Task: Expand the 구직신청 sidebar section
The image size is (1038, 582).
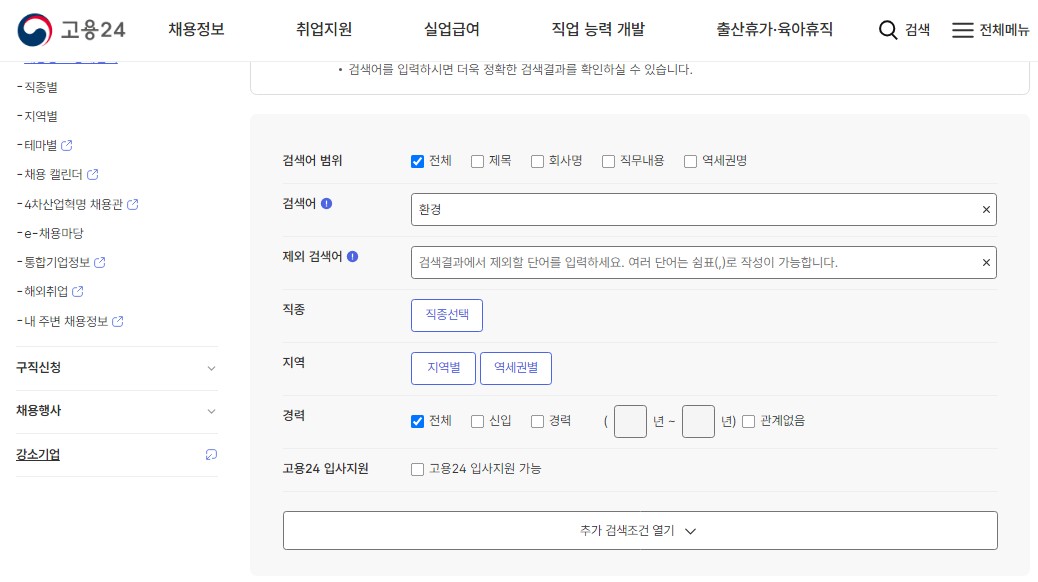Action: (x=115, y=368)
